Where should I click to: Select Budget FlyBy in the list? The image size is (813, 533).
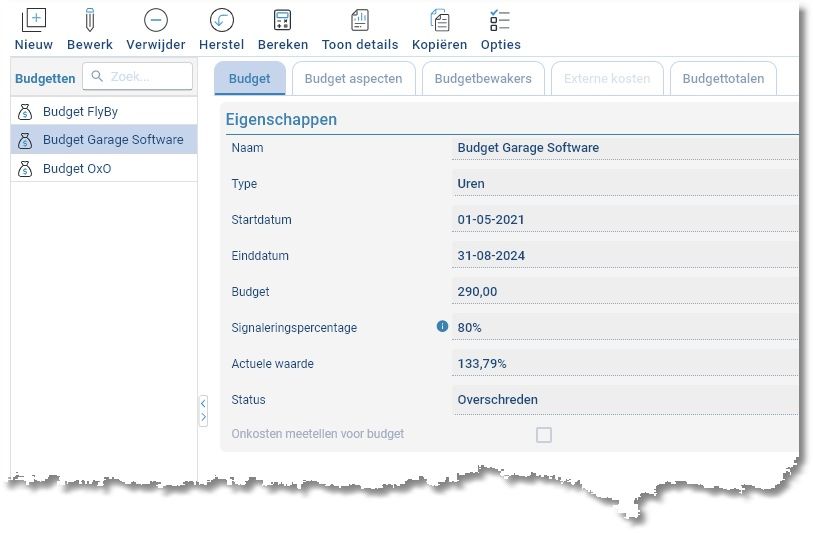coord(80,112)
